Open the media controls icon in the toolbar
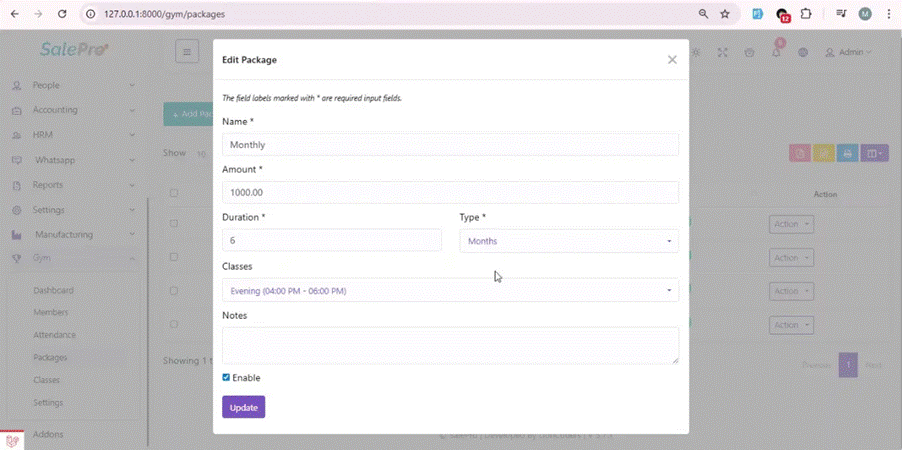The width and height of the screenshot is (902, 450). pos(841,14)
